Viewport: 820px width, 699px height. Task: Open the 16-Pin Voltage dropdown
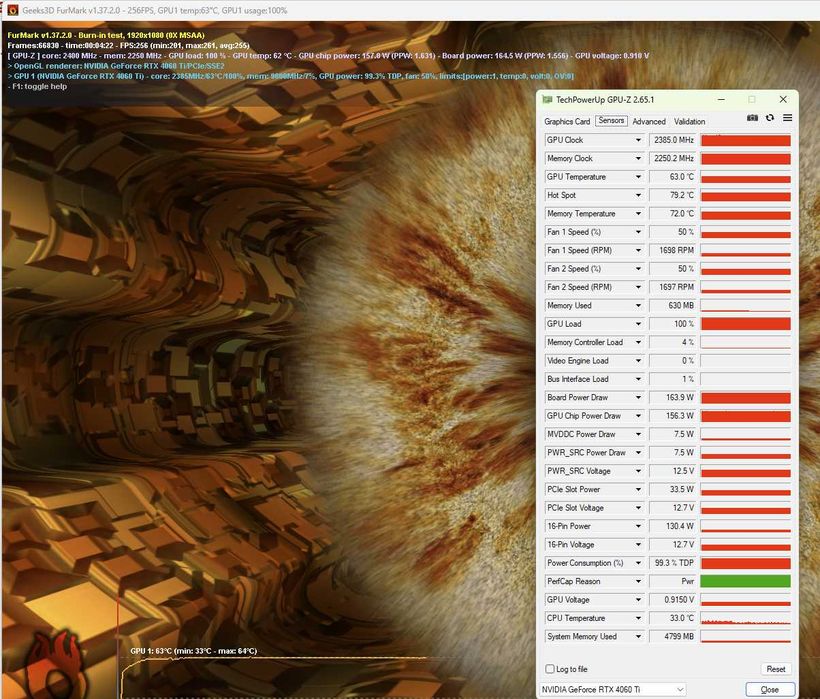638,544
